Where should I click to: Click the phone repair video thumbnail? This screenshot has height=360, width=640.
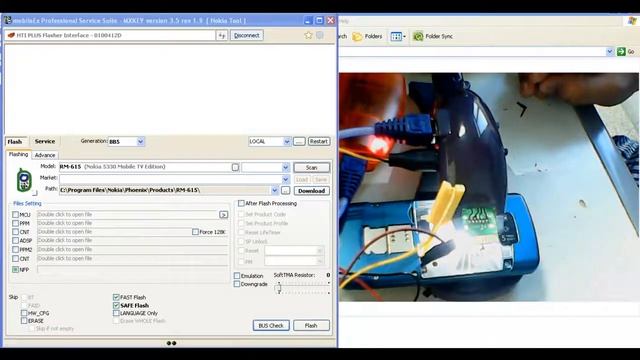pos(489,187)
